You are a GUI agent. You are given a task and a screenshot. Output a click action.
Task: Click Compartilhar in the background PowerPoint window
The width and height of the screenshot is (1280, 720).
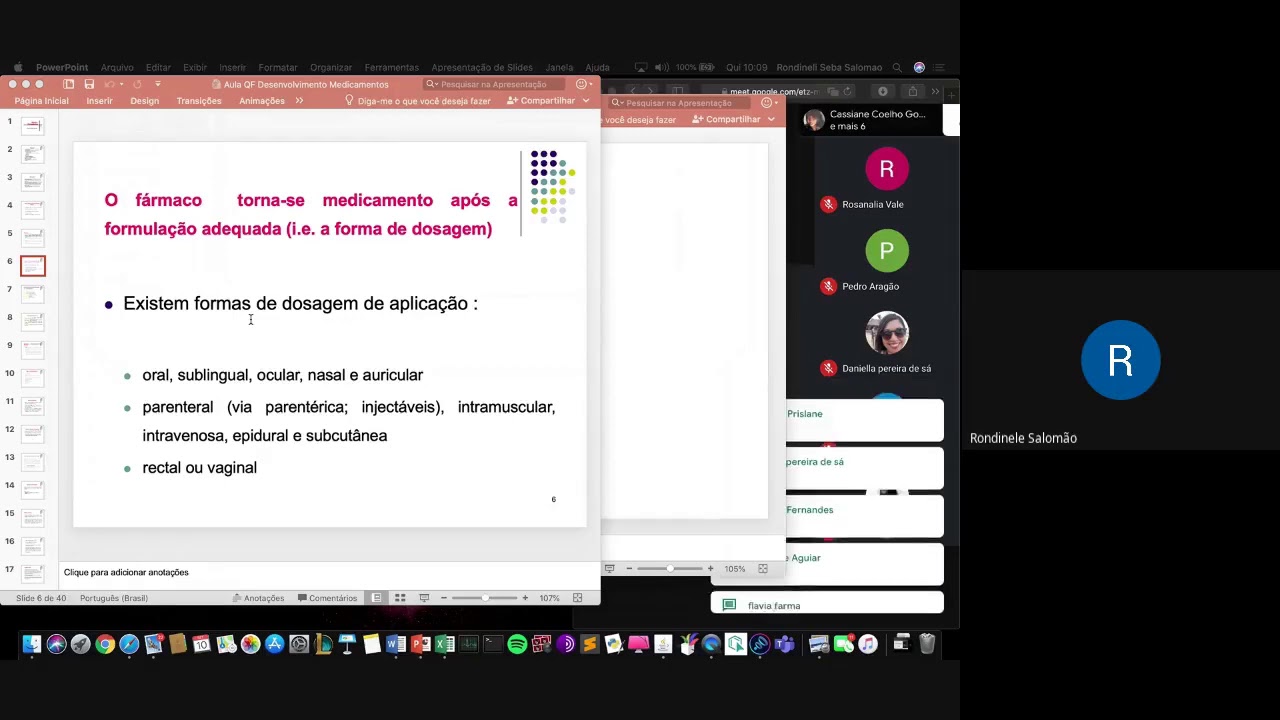(x=727, y=119)
